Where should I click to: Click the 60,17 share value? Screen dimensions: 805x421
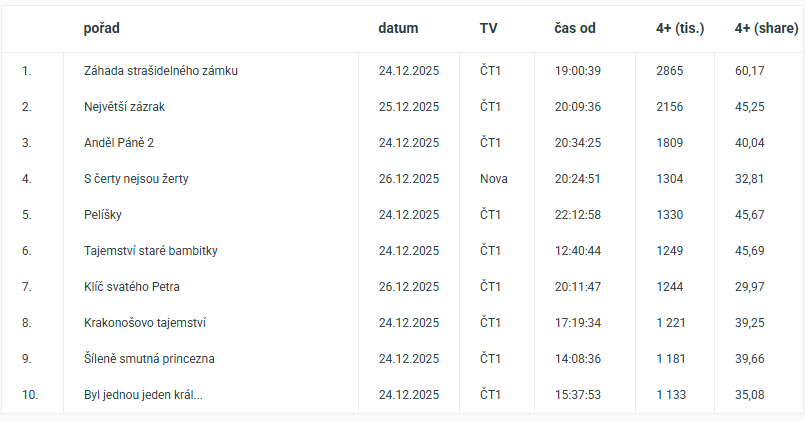click(x=750, y=71)
